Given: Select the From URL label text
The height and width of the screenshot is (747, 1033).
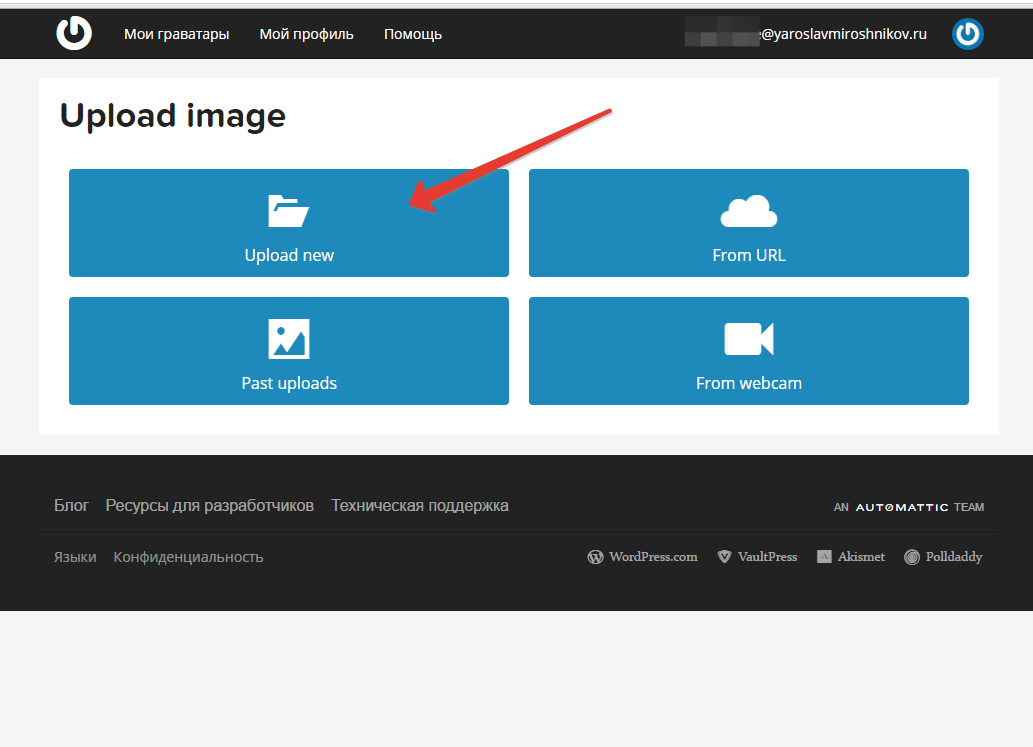Looking at the screenshot, I should coord(748,255).
